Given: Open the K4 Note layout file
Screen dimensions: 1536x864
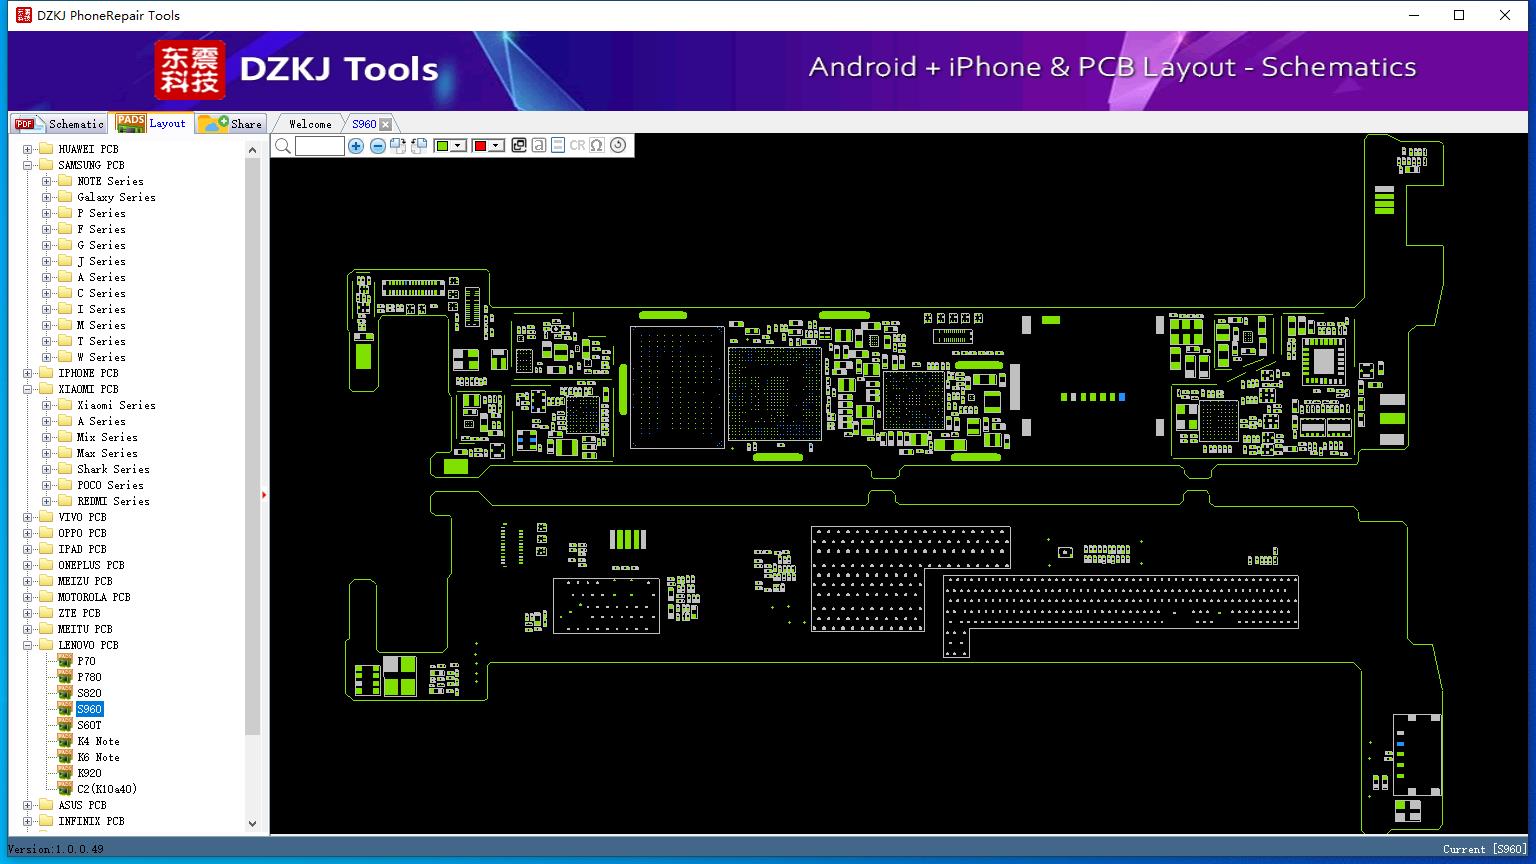Looking at the screenshot, I should click(98, 741).
